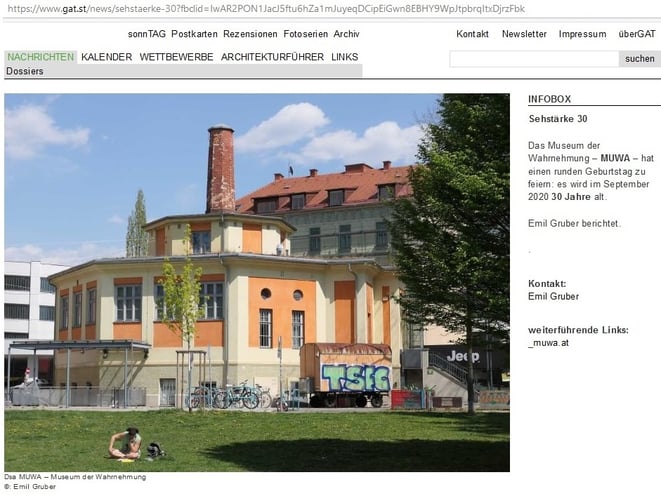Screen dimensions: 661x496
Task: Click the INFOBOX heading
Action: pos(550,99)
